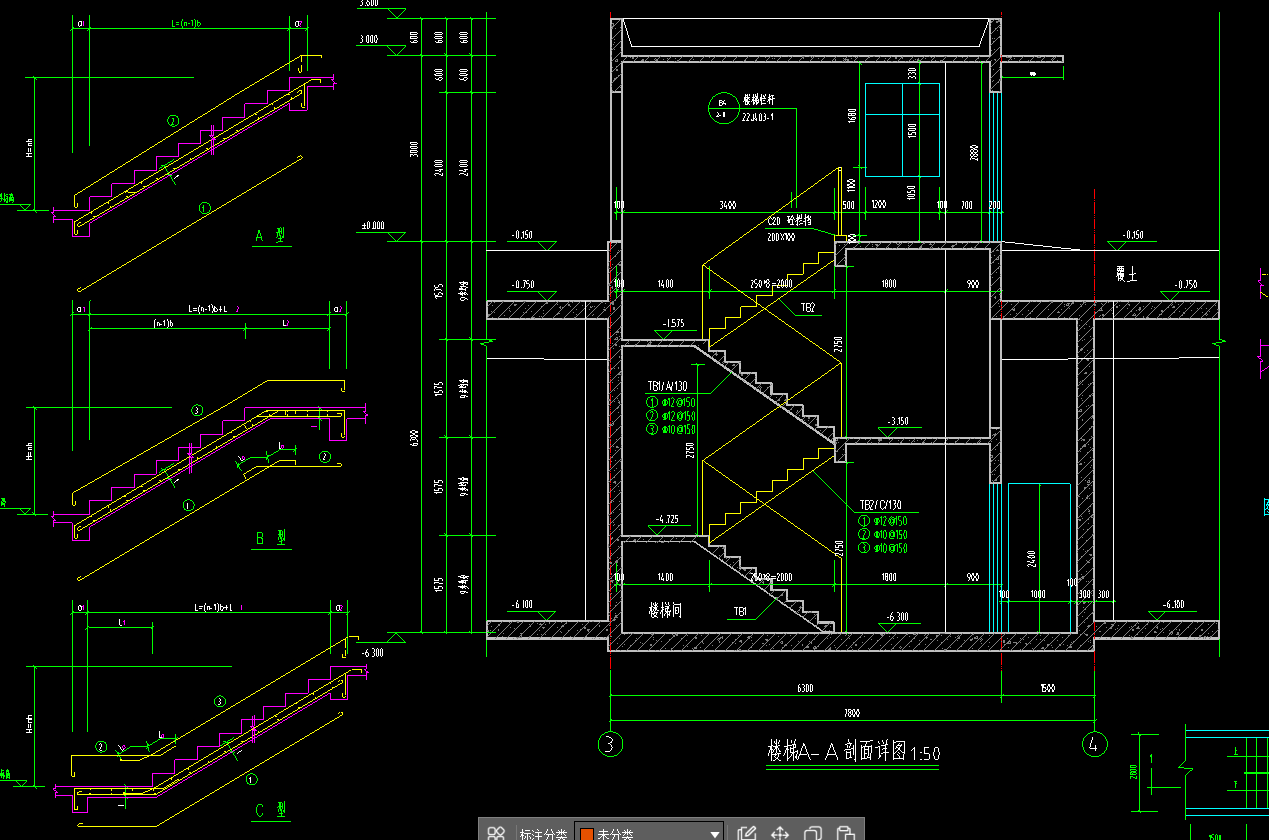Click the 覆土 soil cover label

tap(1127, 274)
